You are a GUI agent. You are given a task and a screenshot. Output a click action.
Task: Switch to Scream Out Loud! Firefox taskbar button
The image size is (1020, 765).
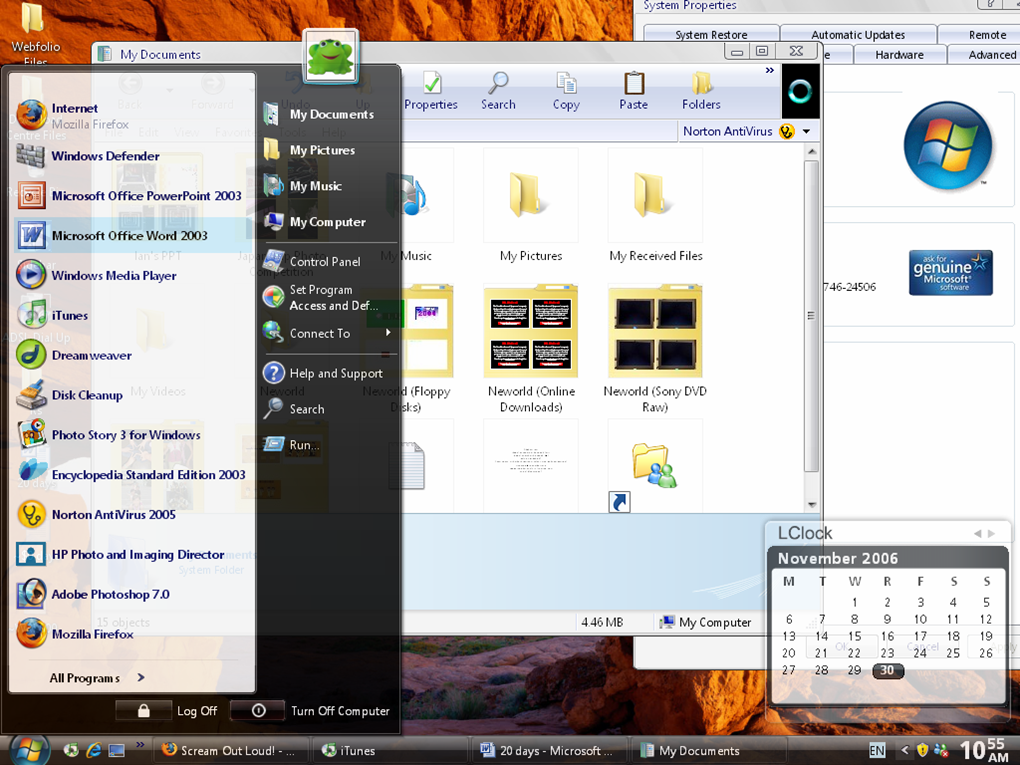[x=229, y=750]
